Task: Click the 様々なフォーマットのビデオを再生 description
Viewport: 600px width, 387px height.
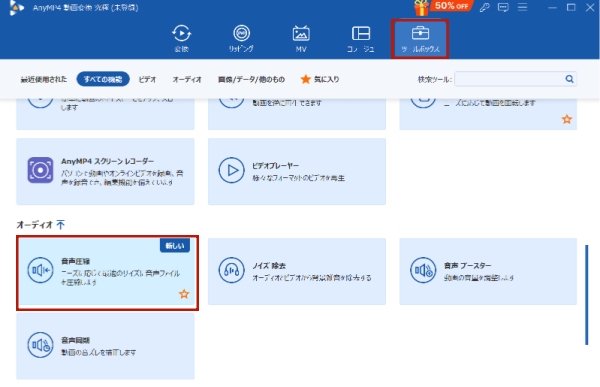Action: coord(298,178)
